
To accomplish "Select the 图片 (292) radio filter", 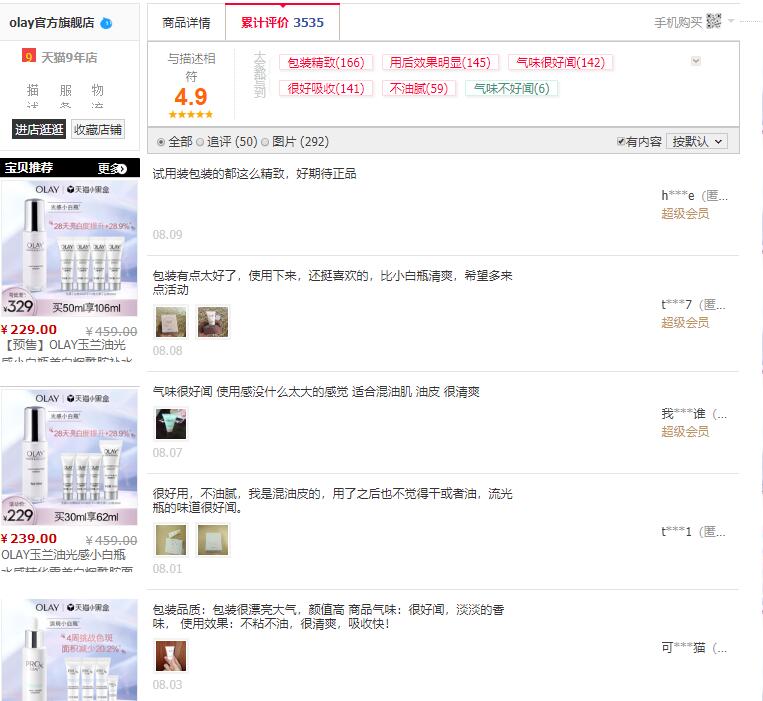I will pyautogui.click(x=265, y=142).
